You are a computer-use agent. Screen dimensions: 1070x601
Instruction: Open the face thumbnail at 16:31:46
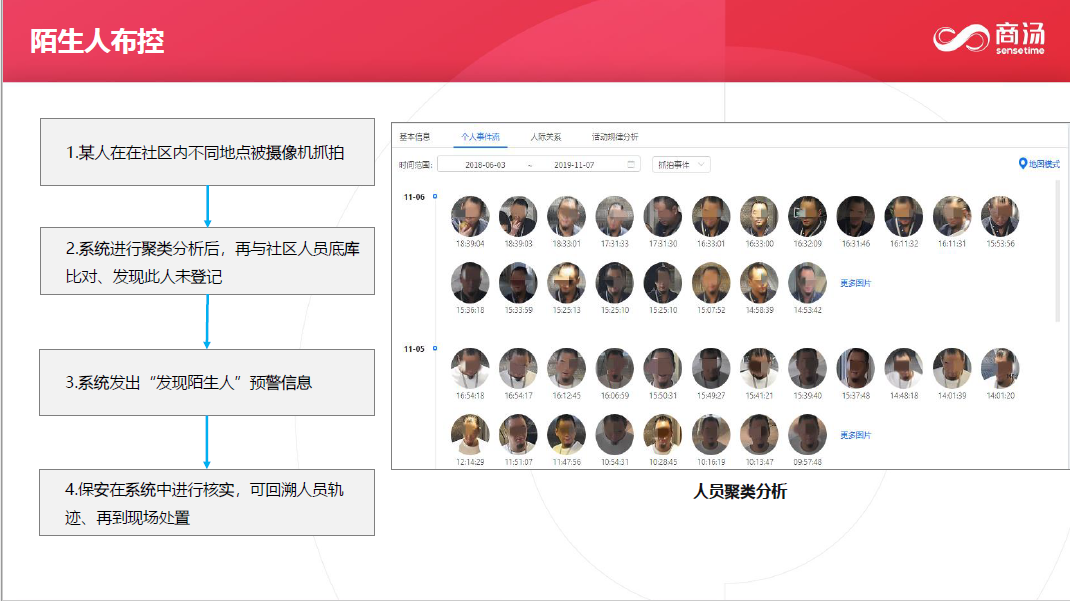coord(856,216)
